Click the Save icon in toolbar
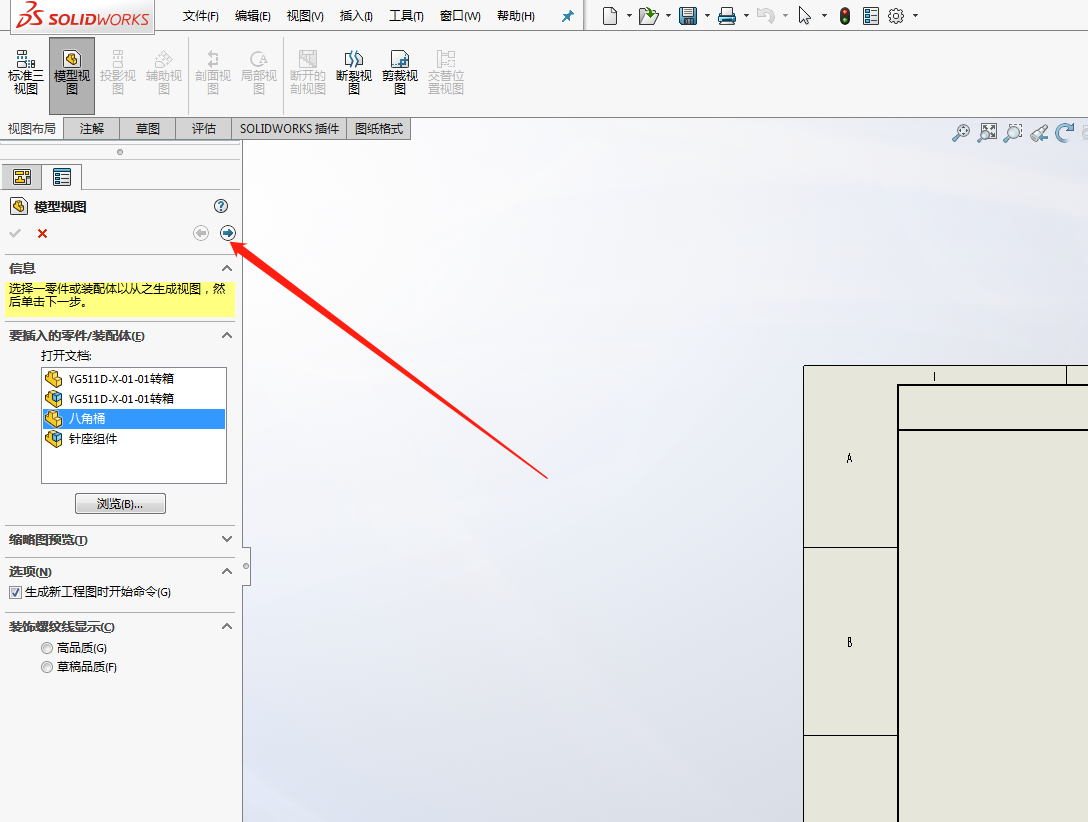The width and height of the screenshot is (1088, 822). [x=688, y=15]
